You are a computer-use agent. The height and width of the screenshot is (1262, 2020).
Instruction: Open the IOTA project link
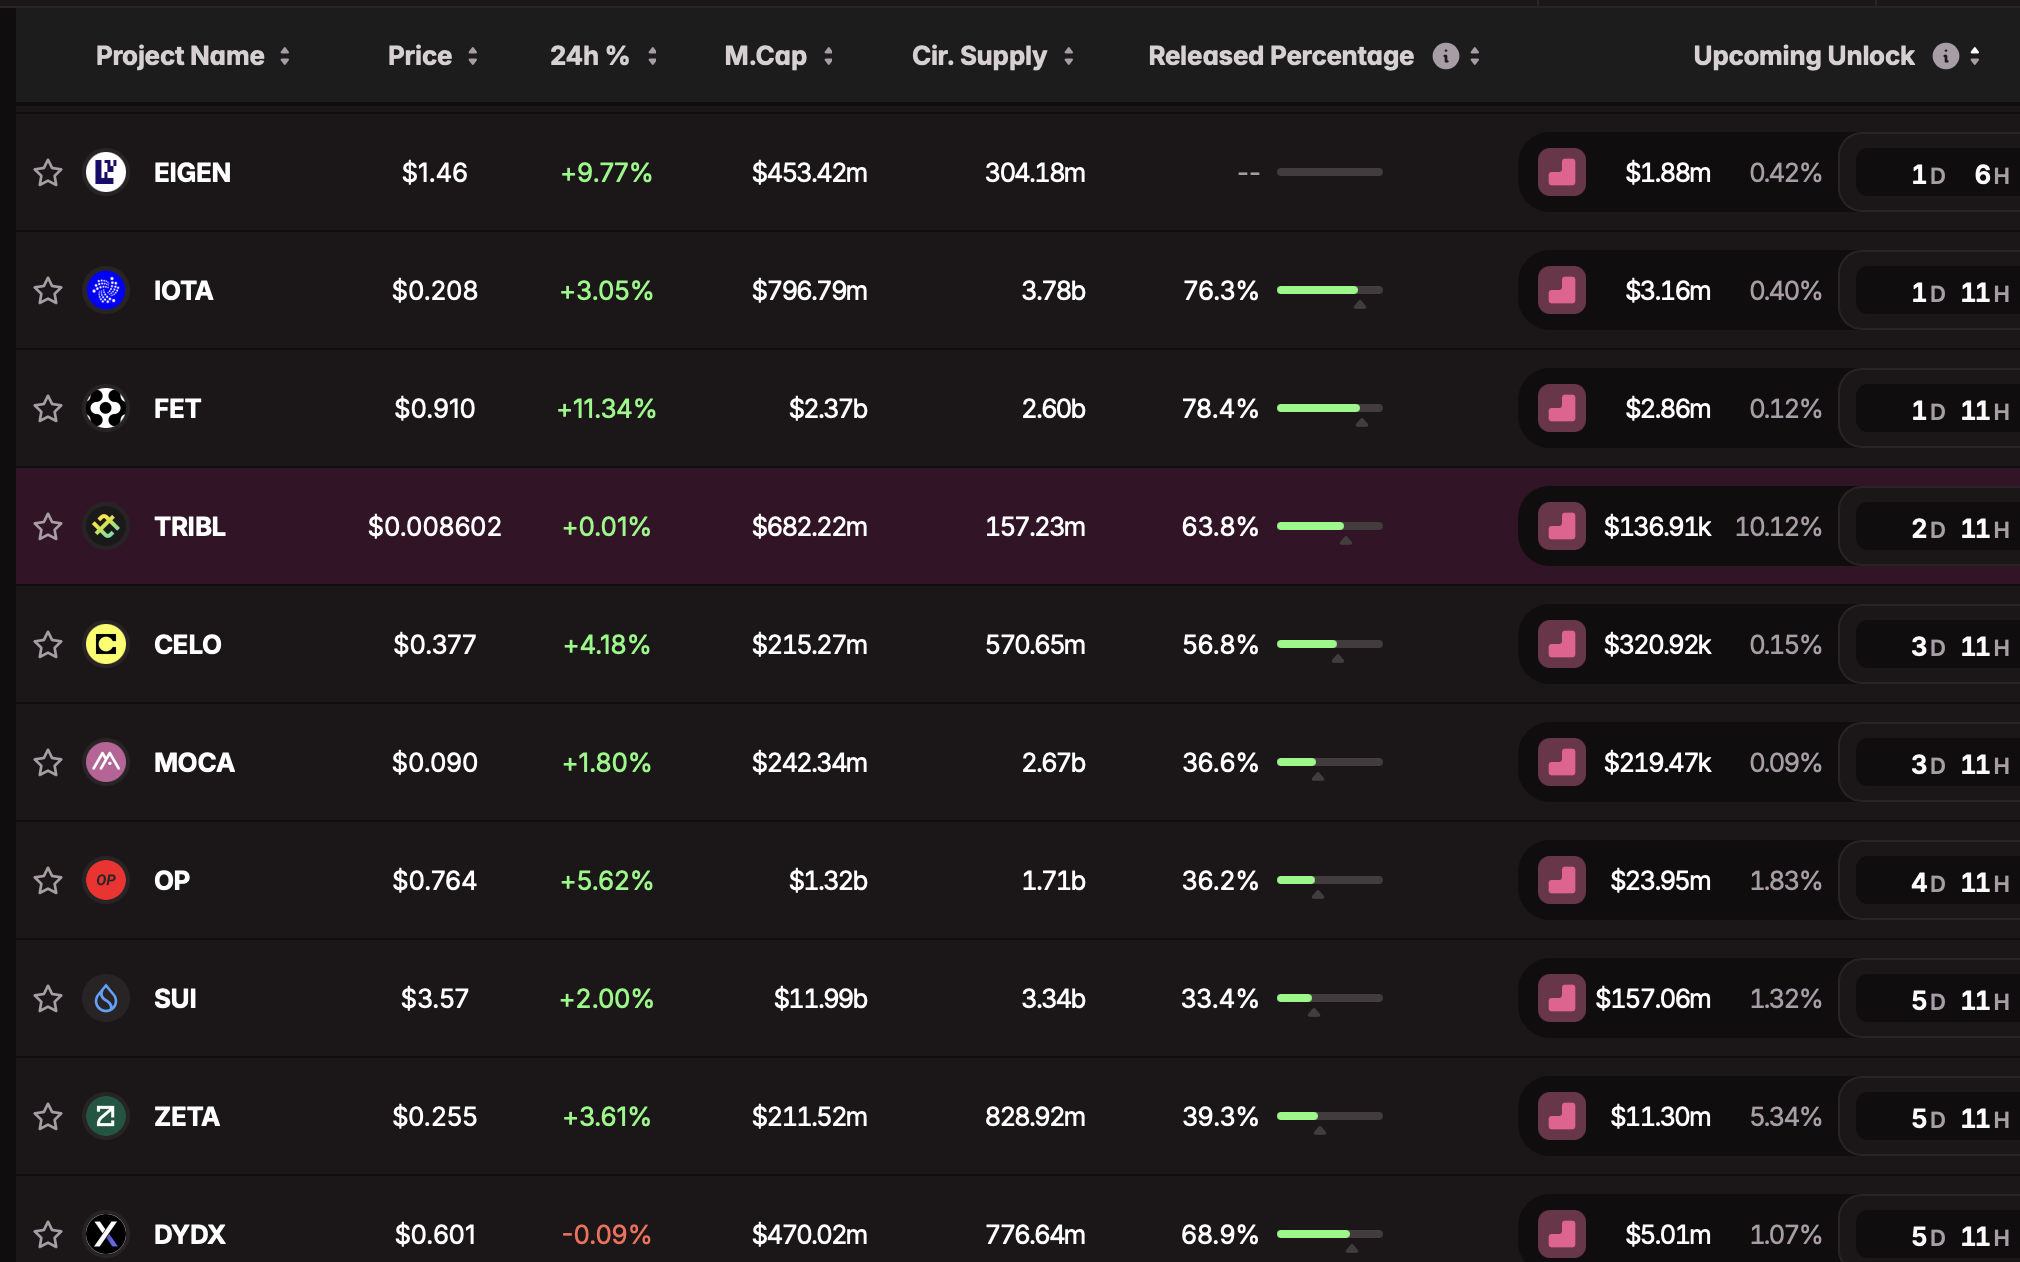(x=183, y=291)
